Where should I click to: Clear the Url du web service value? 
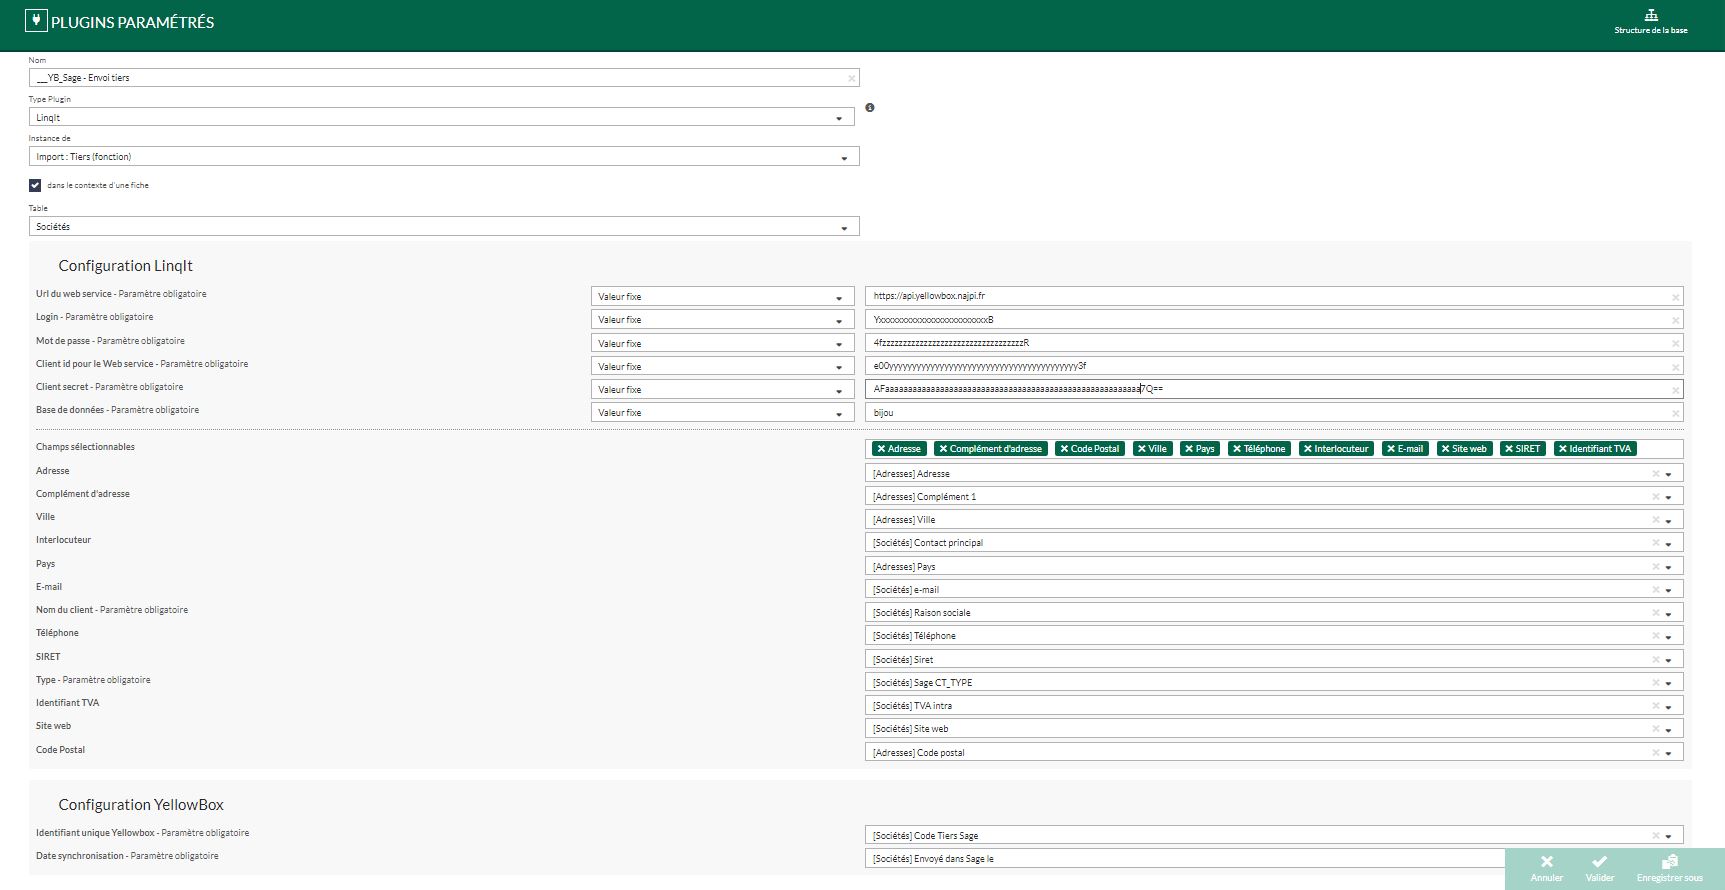[x=1675, y=297]
